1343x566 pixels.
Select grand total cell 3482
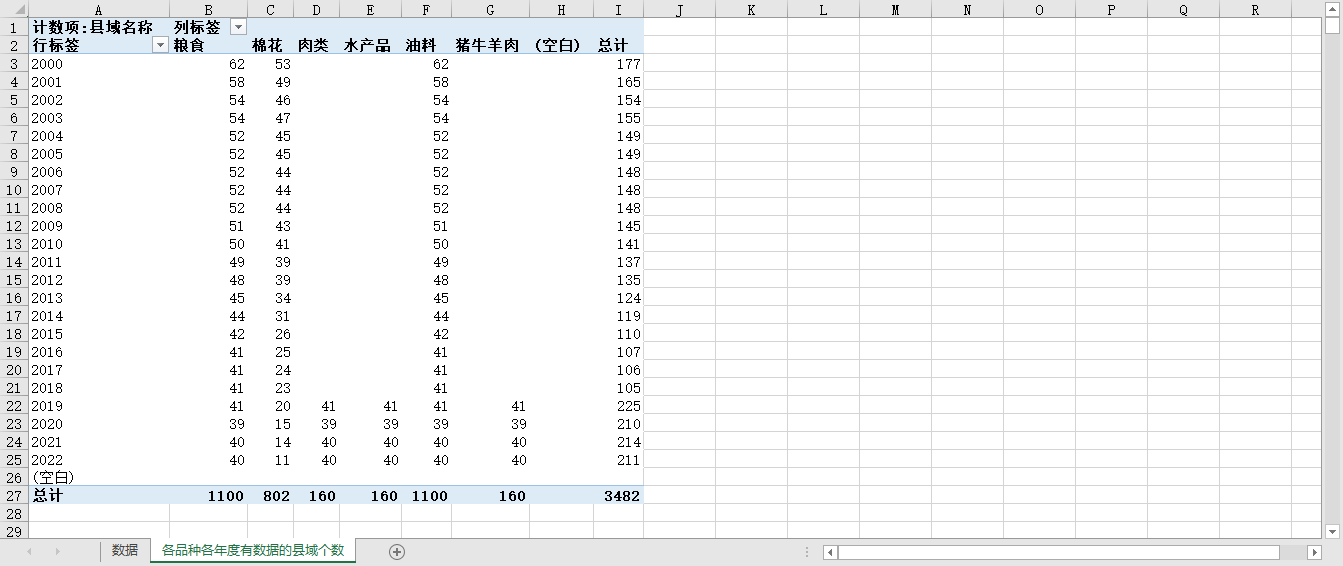[618, 495]
